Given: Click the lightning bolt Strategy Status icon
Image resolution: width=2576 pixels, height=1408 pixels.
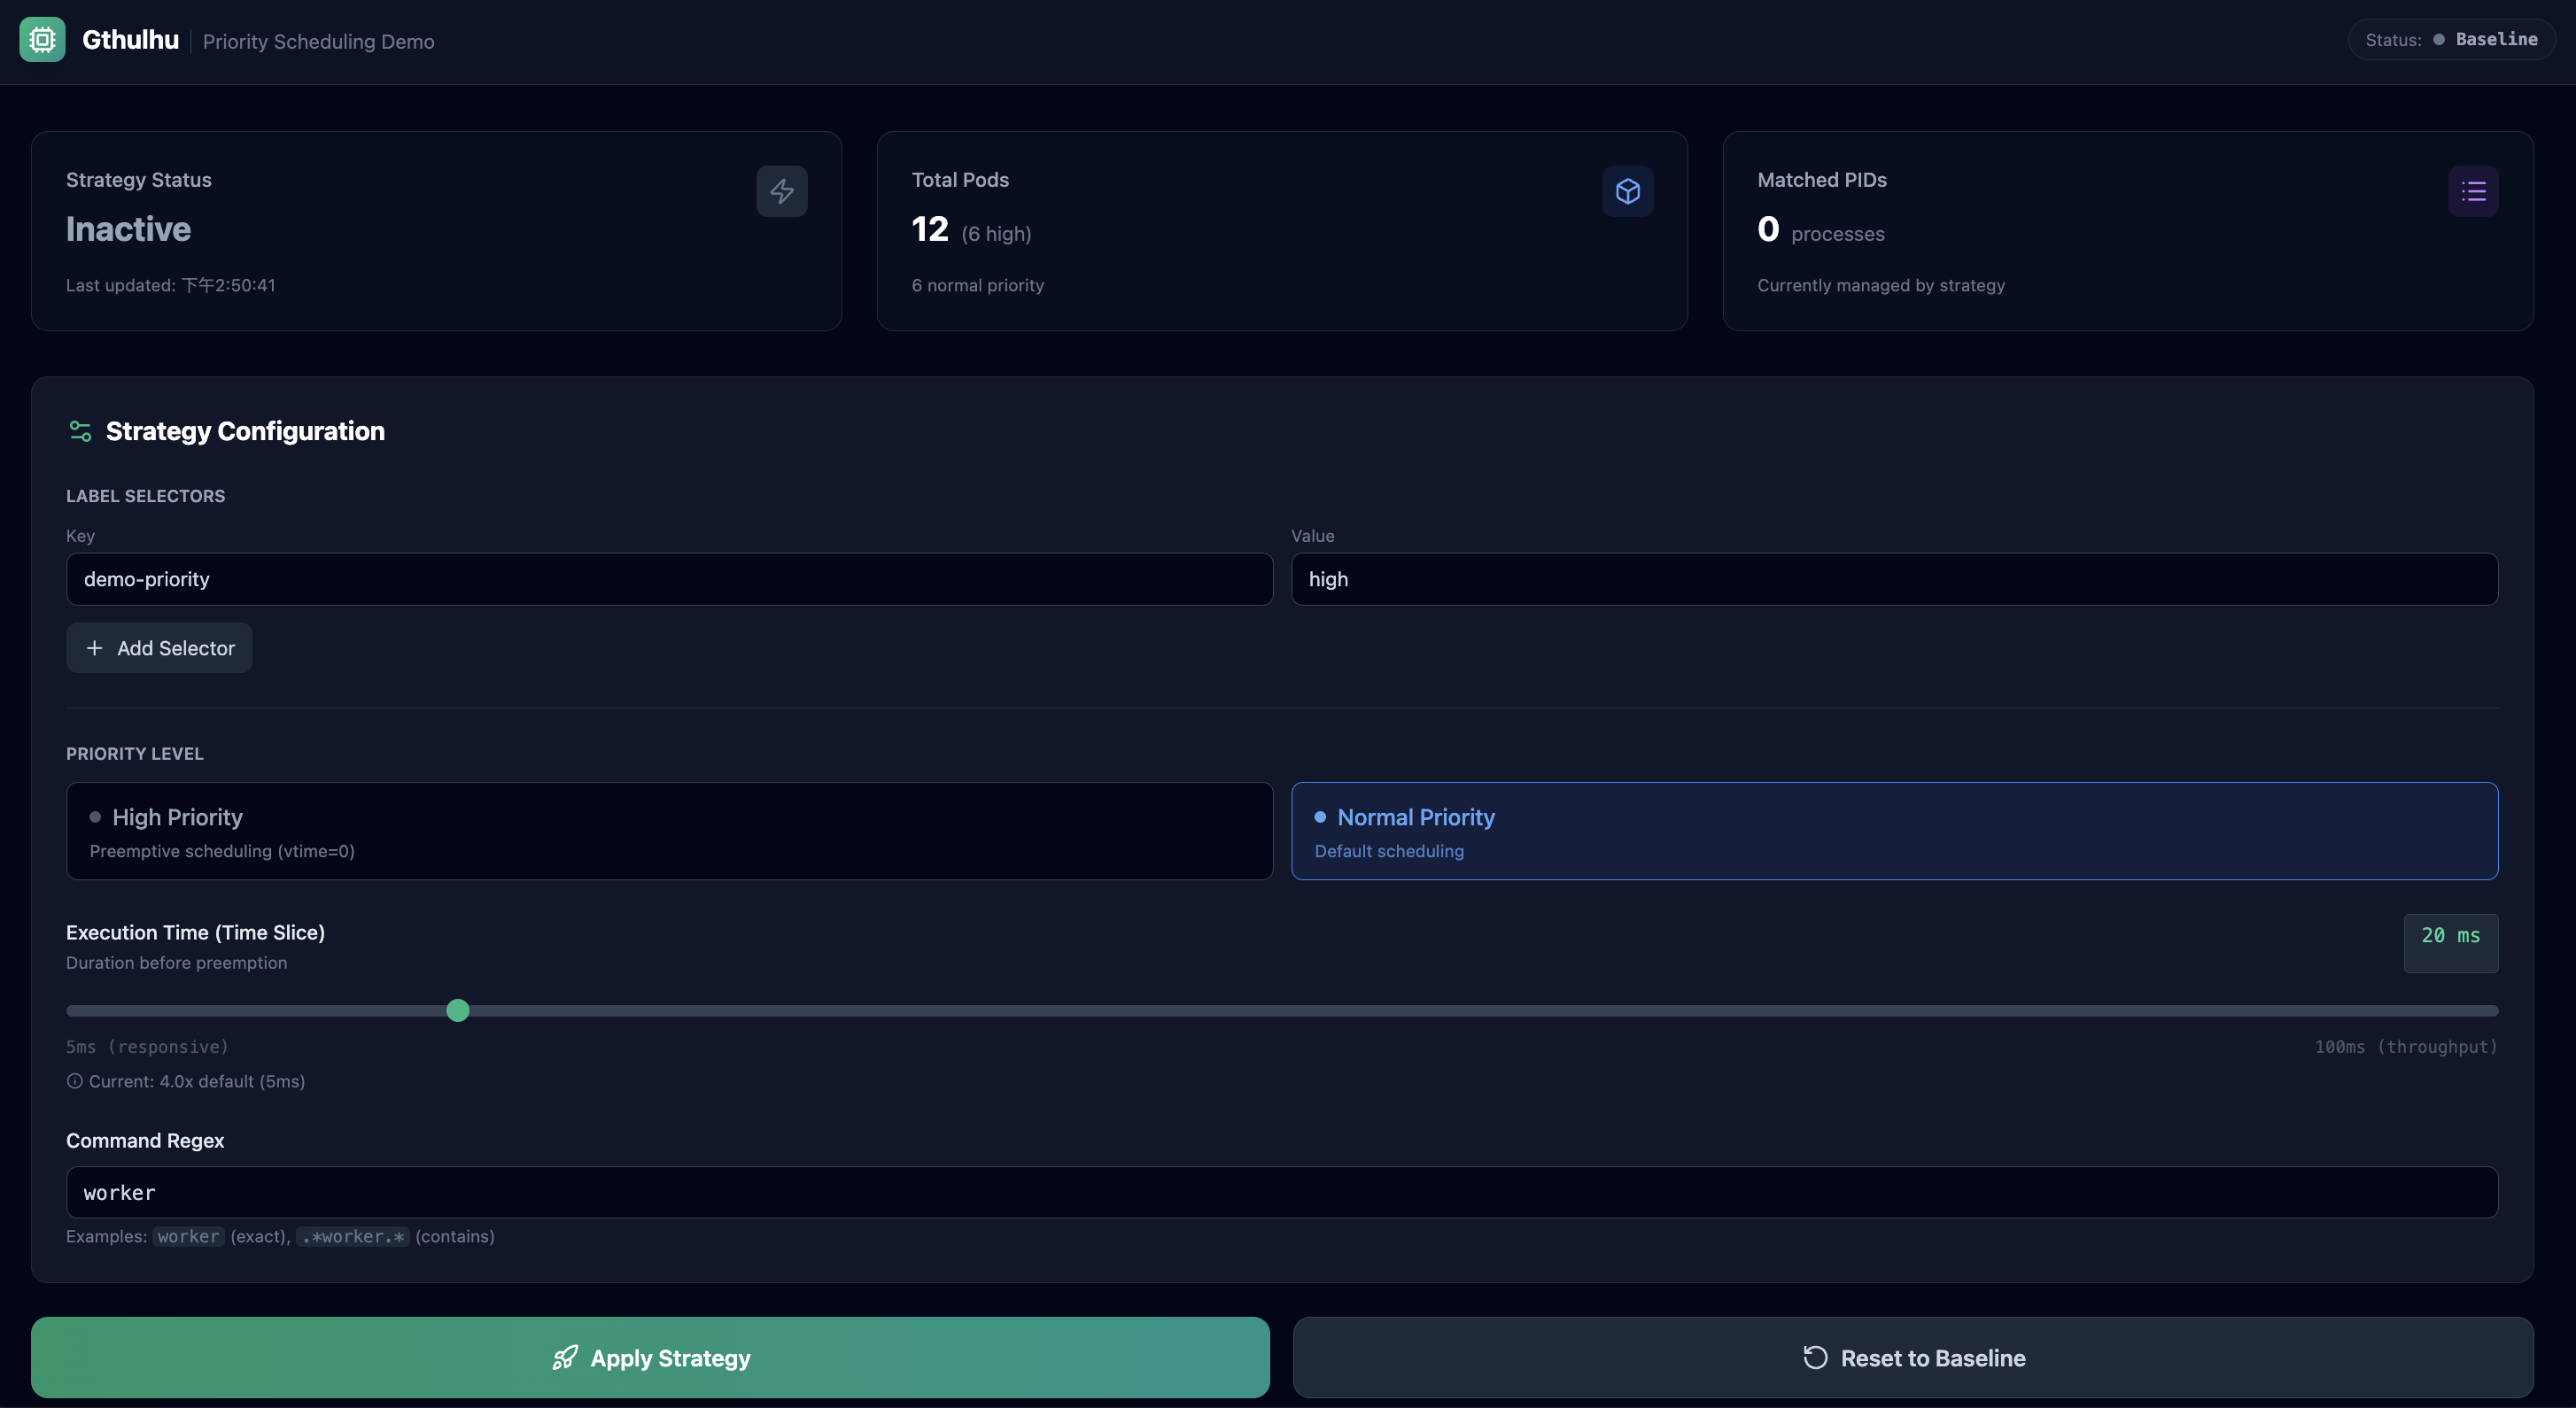Looking at the screenshot, I should pos(781,191).
